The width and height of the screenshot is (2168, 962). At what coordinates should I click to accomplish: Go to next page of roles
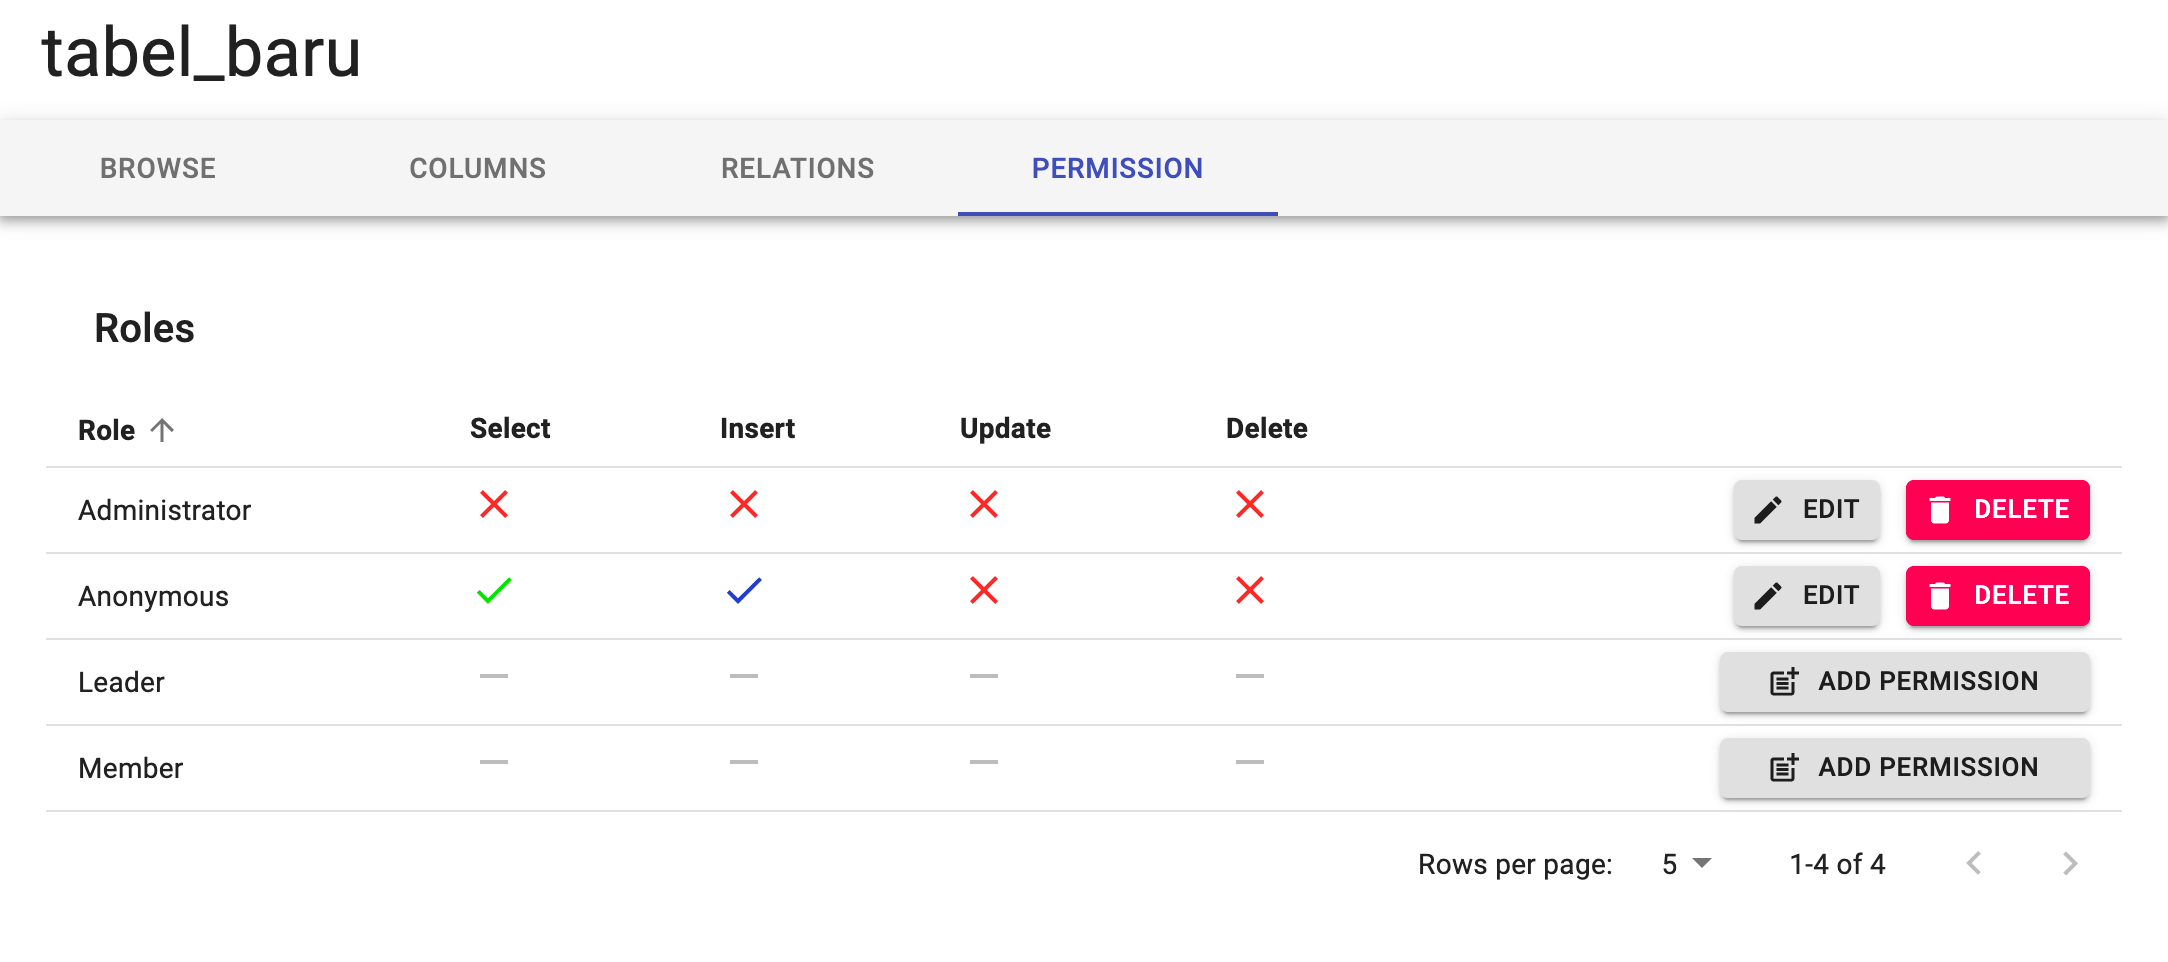(2069, 864)
